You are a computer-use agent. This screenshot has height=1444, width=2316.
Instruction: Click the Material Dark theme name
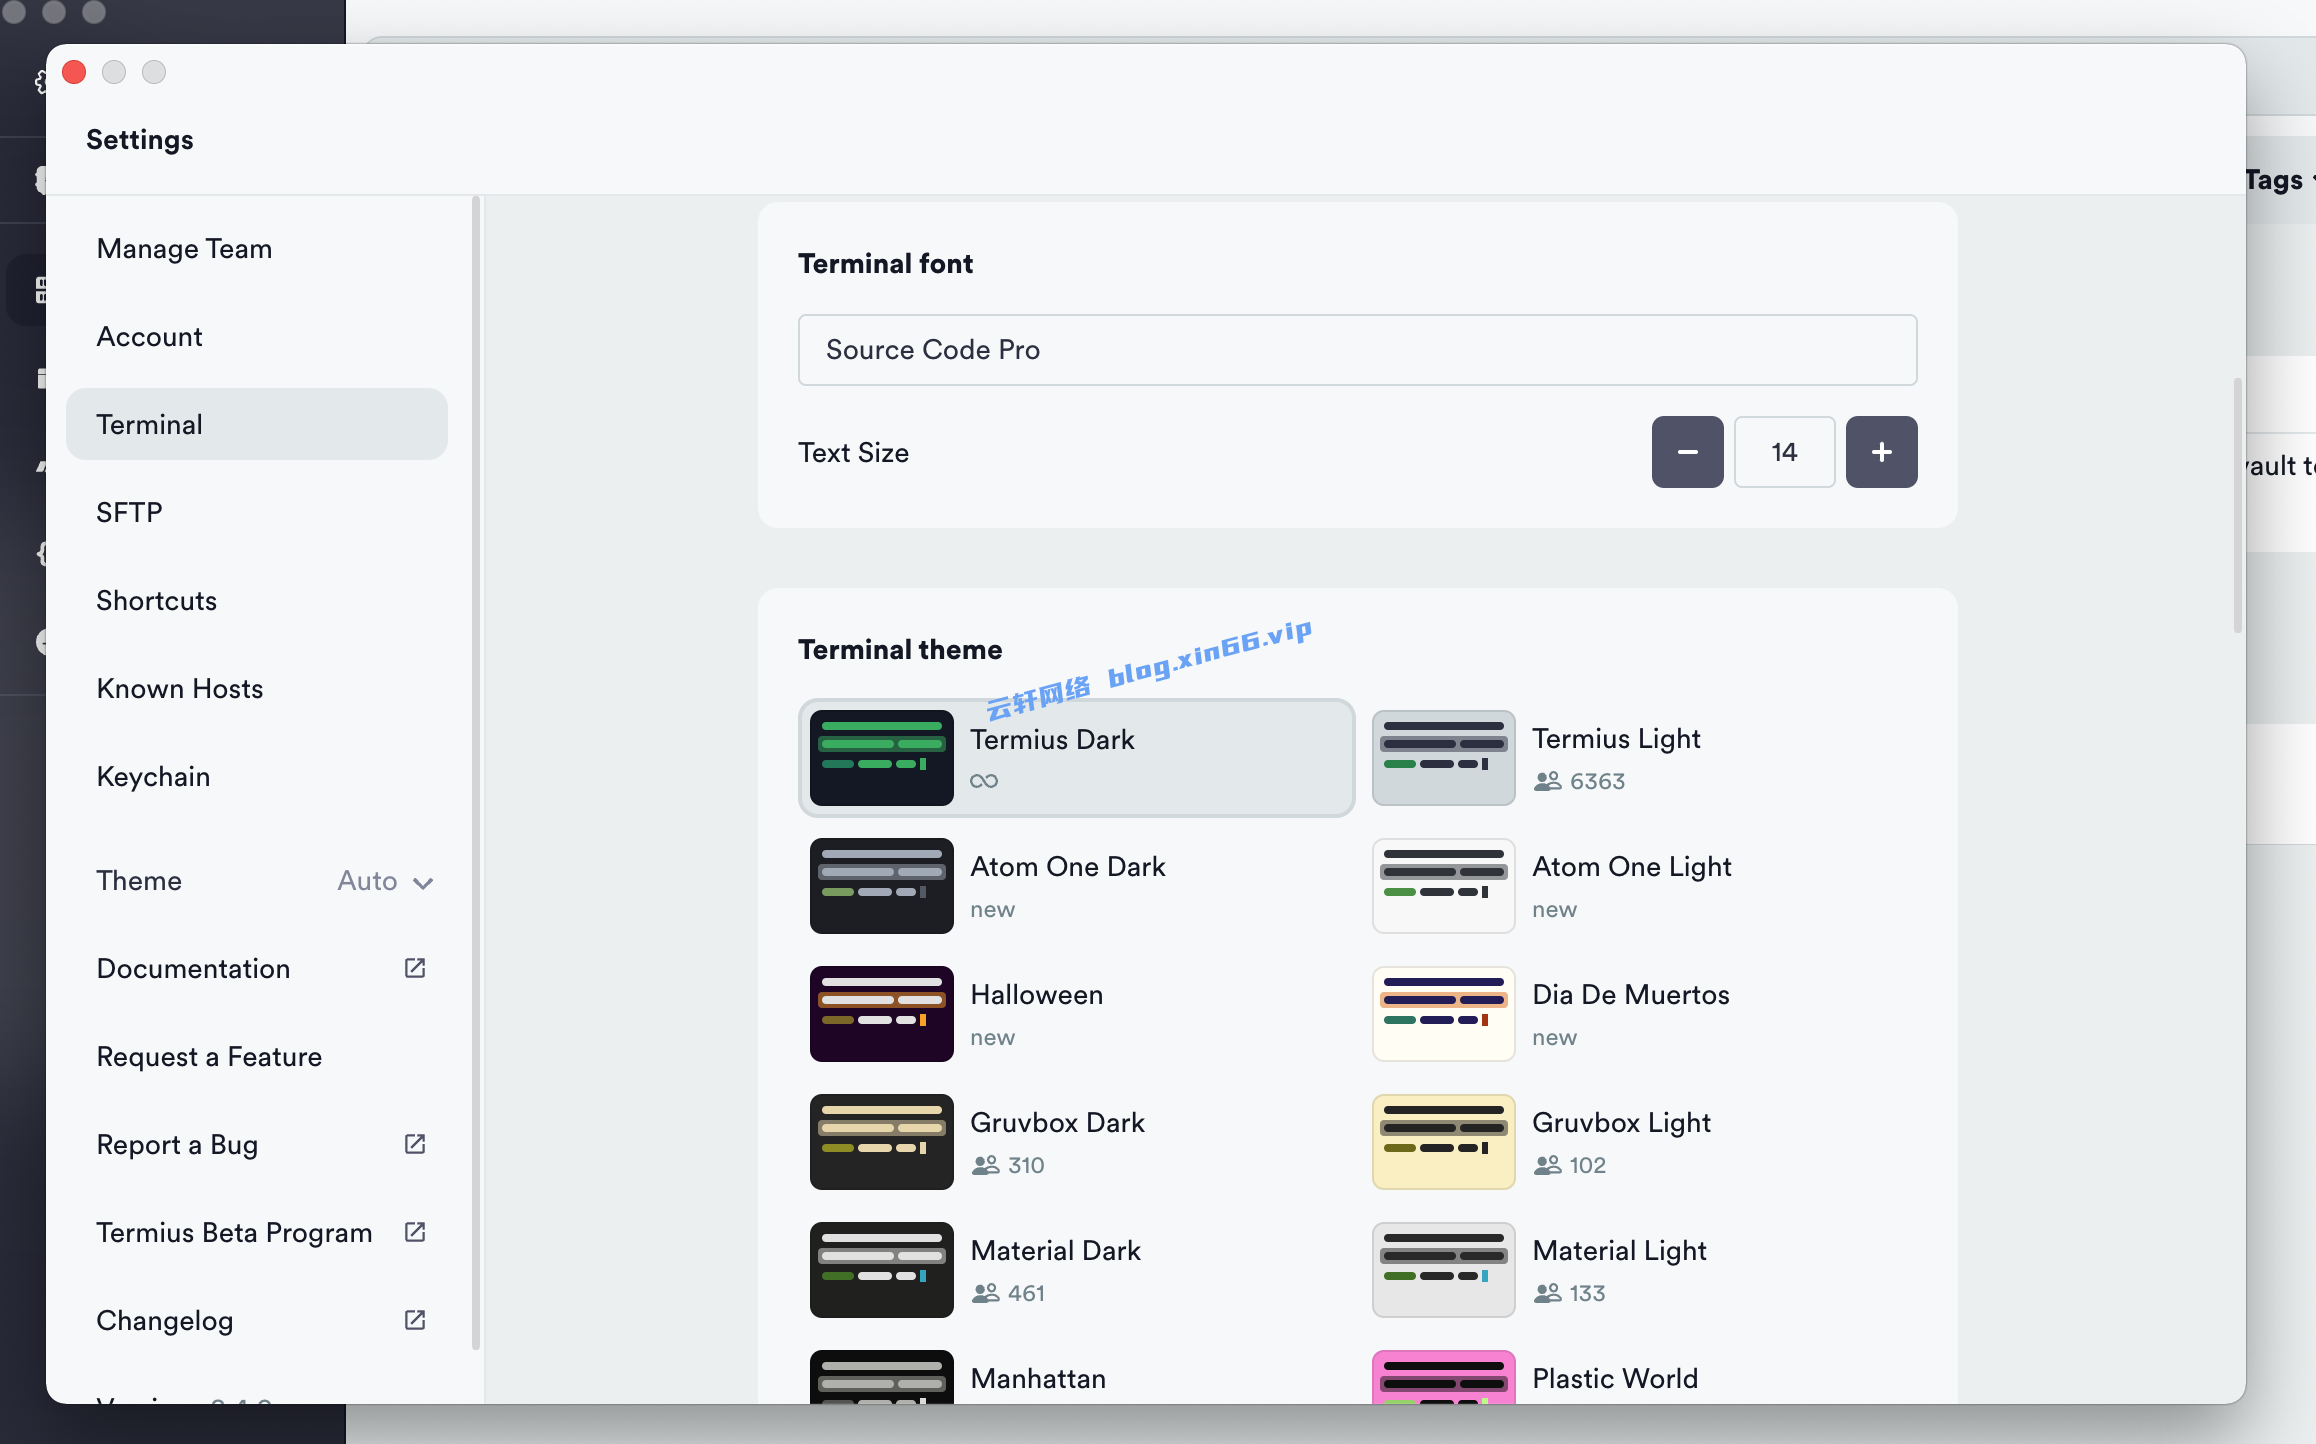[1055, 1250]
